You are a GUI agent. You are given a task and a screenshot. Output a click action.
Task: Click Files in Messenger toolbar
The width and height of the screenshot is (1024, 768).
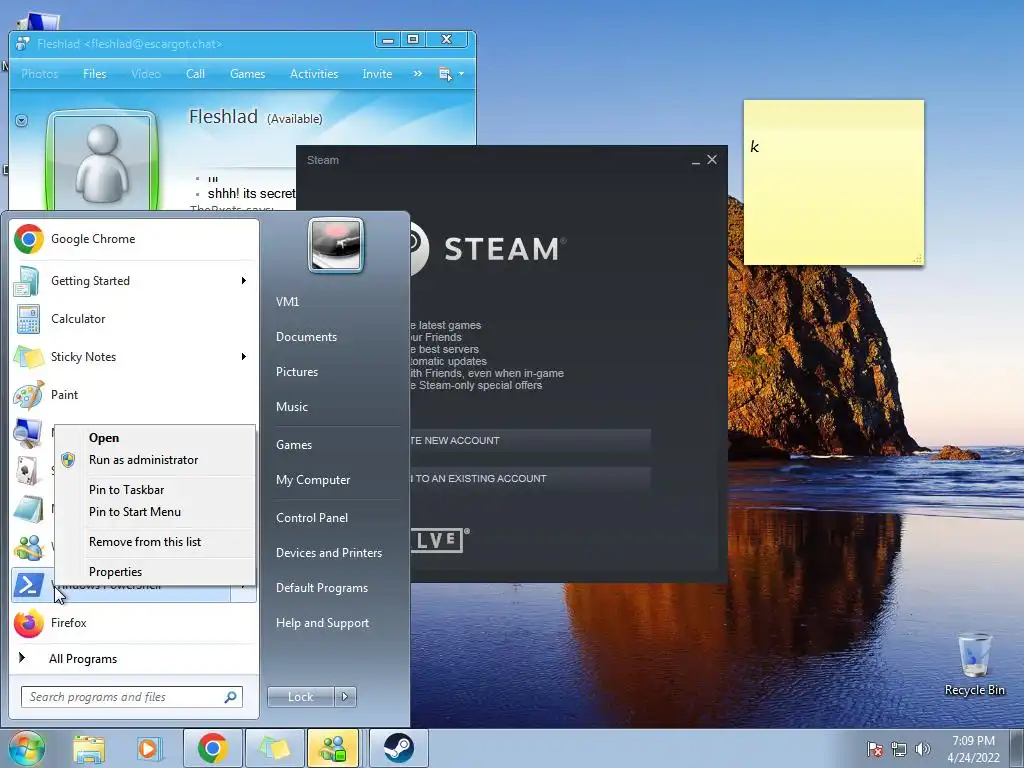[x=95, y=74]
